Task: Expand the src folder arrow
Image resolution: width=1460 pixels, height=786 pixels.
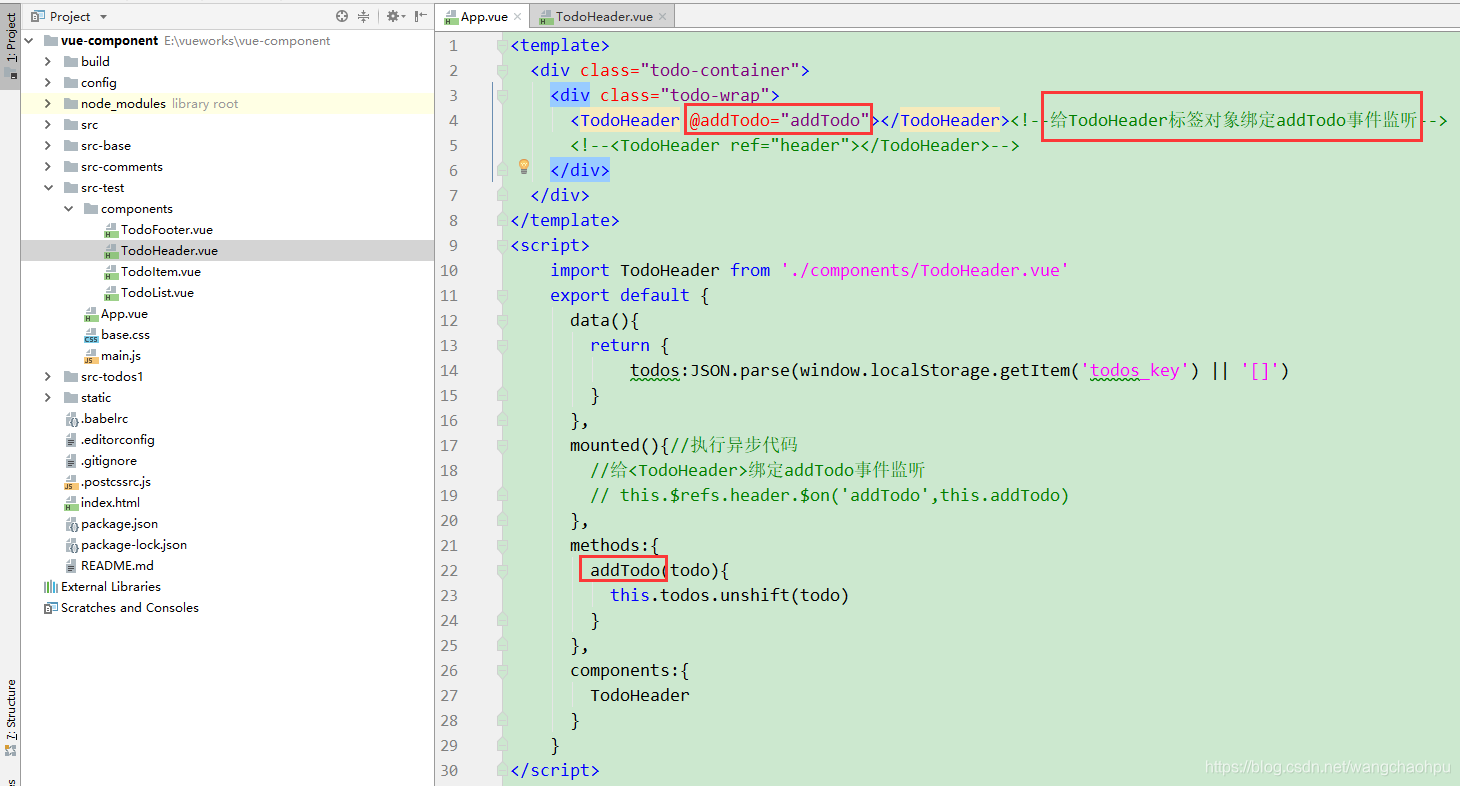Action: pos(48,125)
